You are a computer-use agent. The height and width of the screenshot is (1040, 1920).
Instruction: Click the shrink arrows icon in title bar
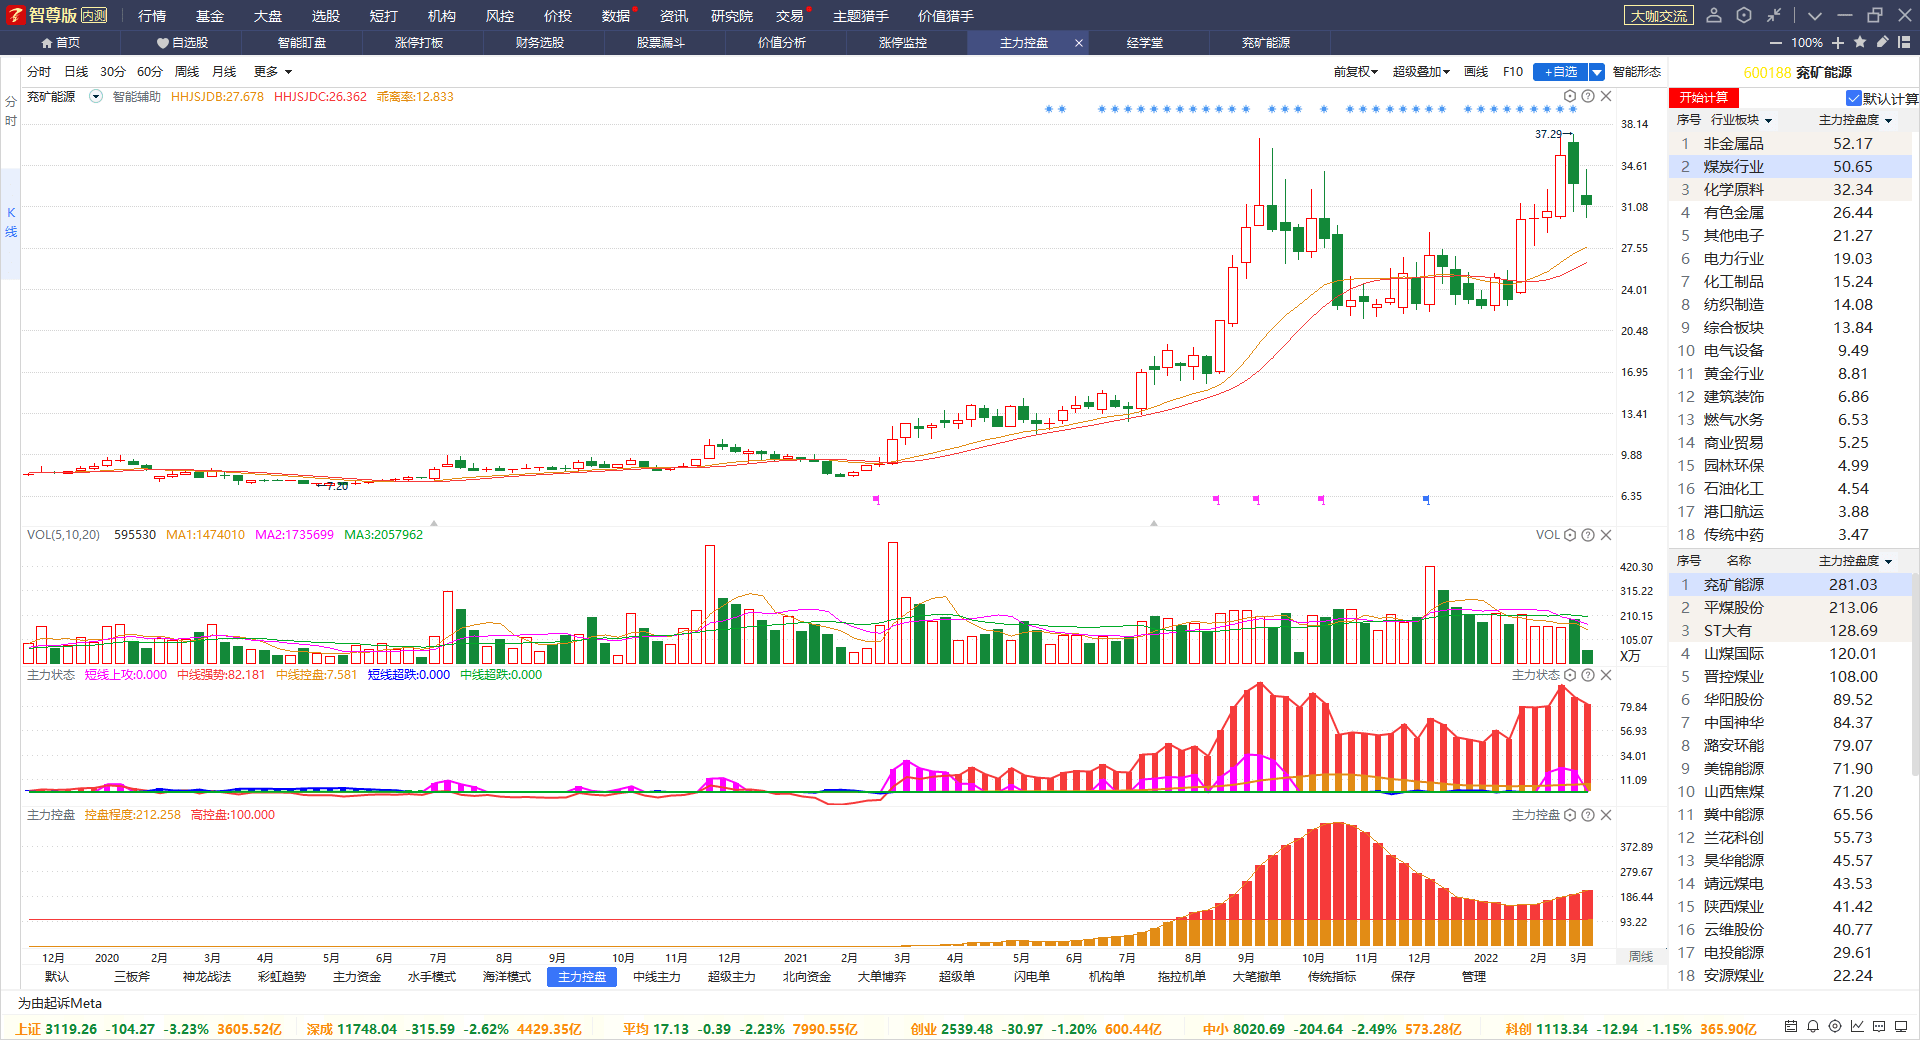pyautogui.click(x=1774, y=15)
